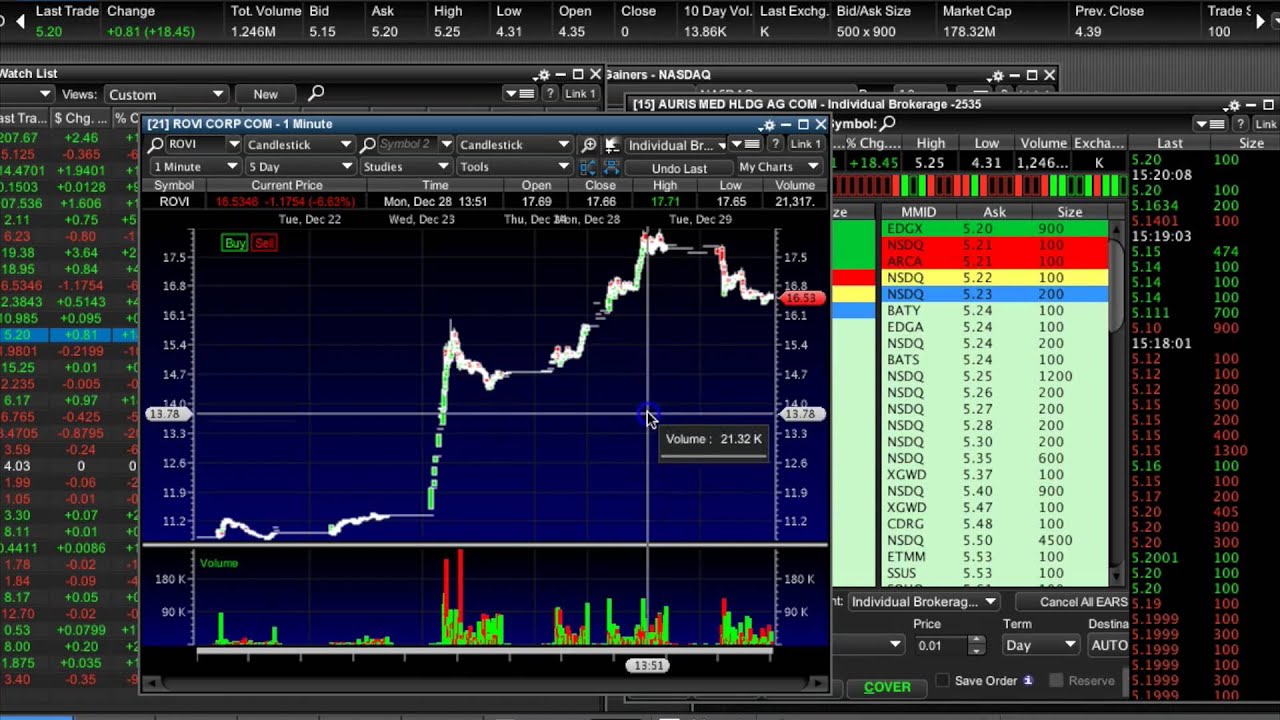Click the ROVI chart horizontal scrollbar
Viewport: 1280px width, 720px height.
(x=484, y=684)
